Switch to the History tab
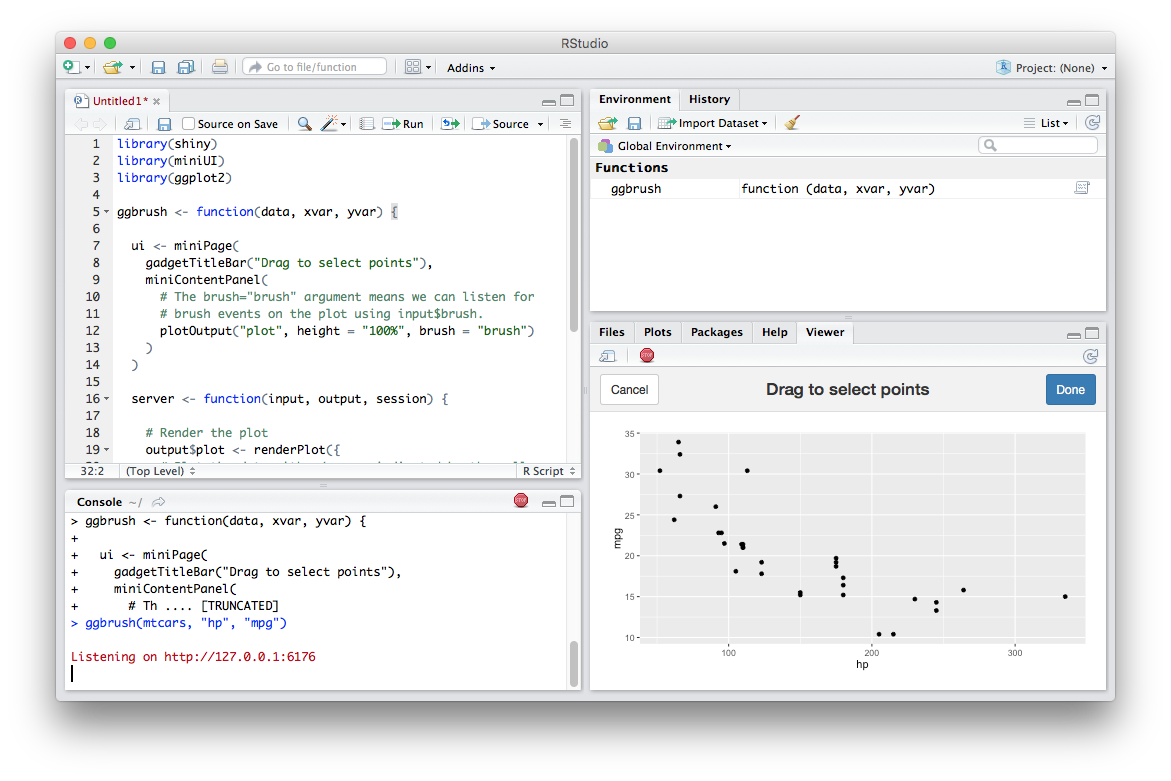 [x=709, y=99]
